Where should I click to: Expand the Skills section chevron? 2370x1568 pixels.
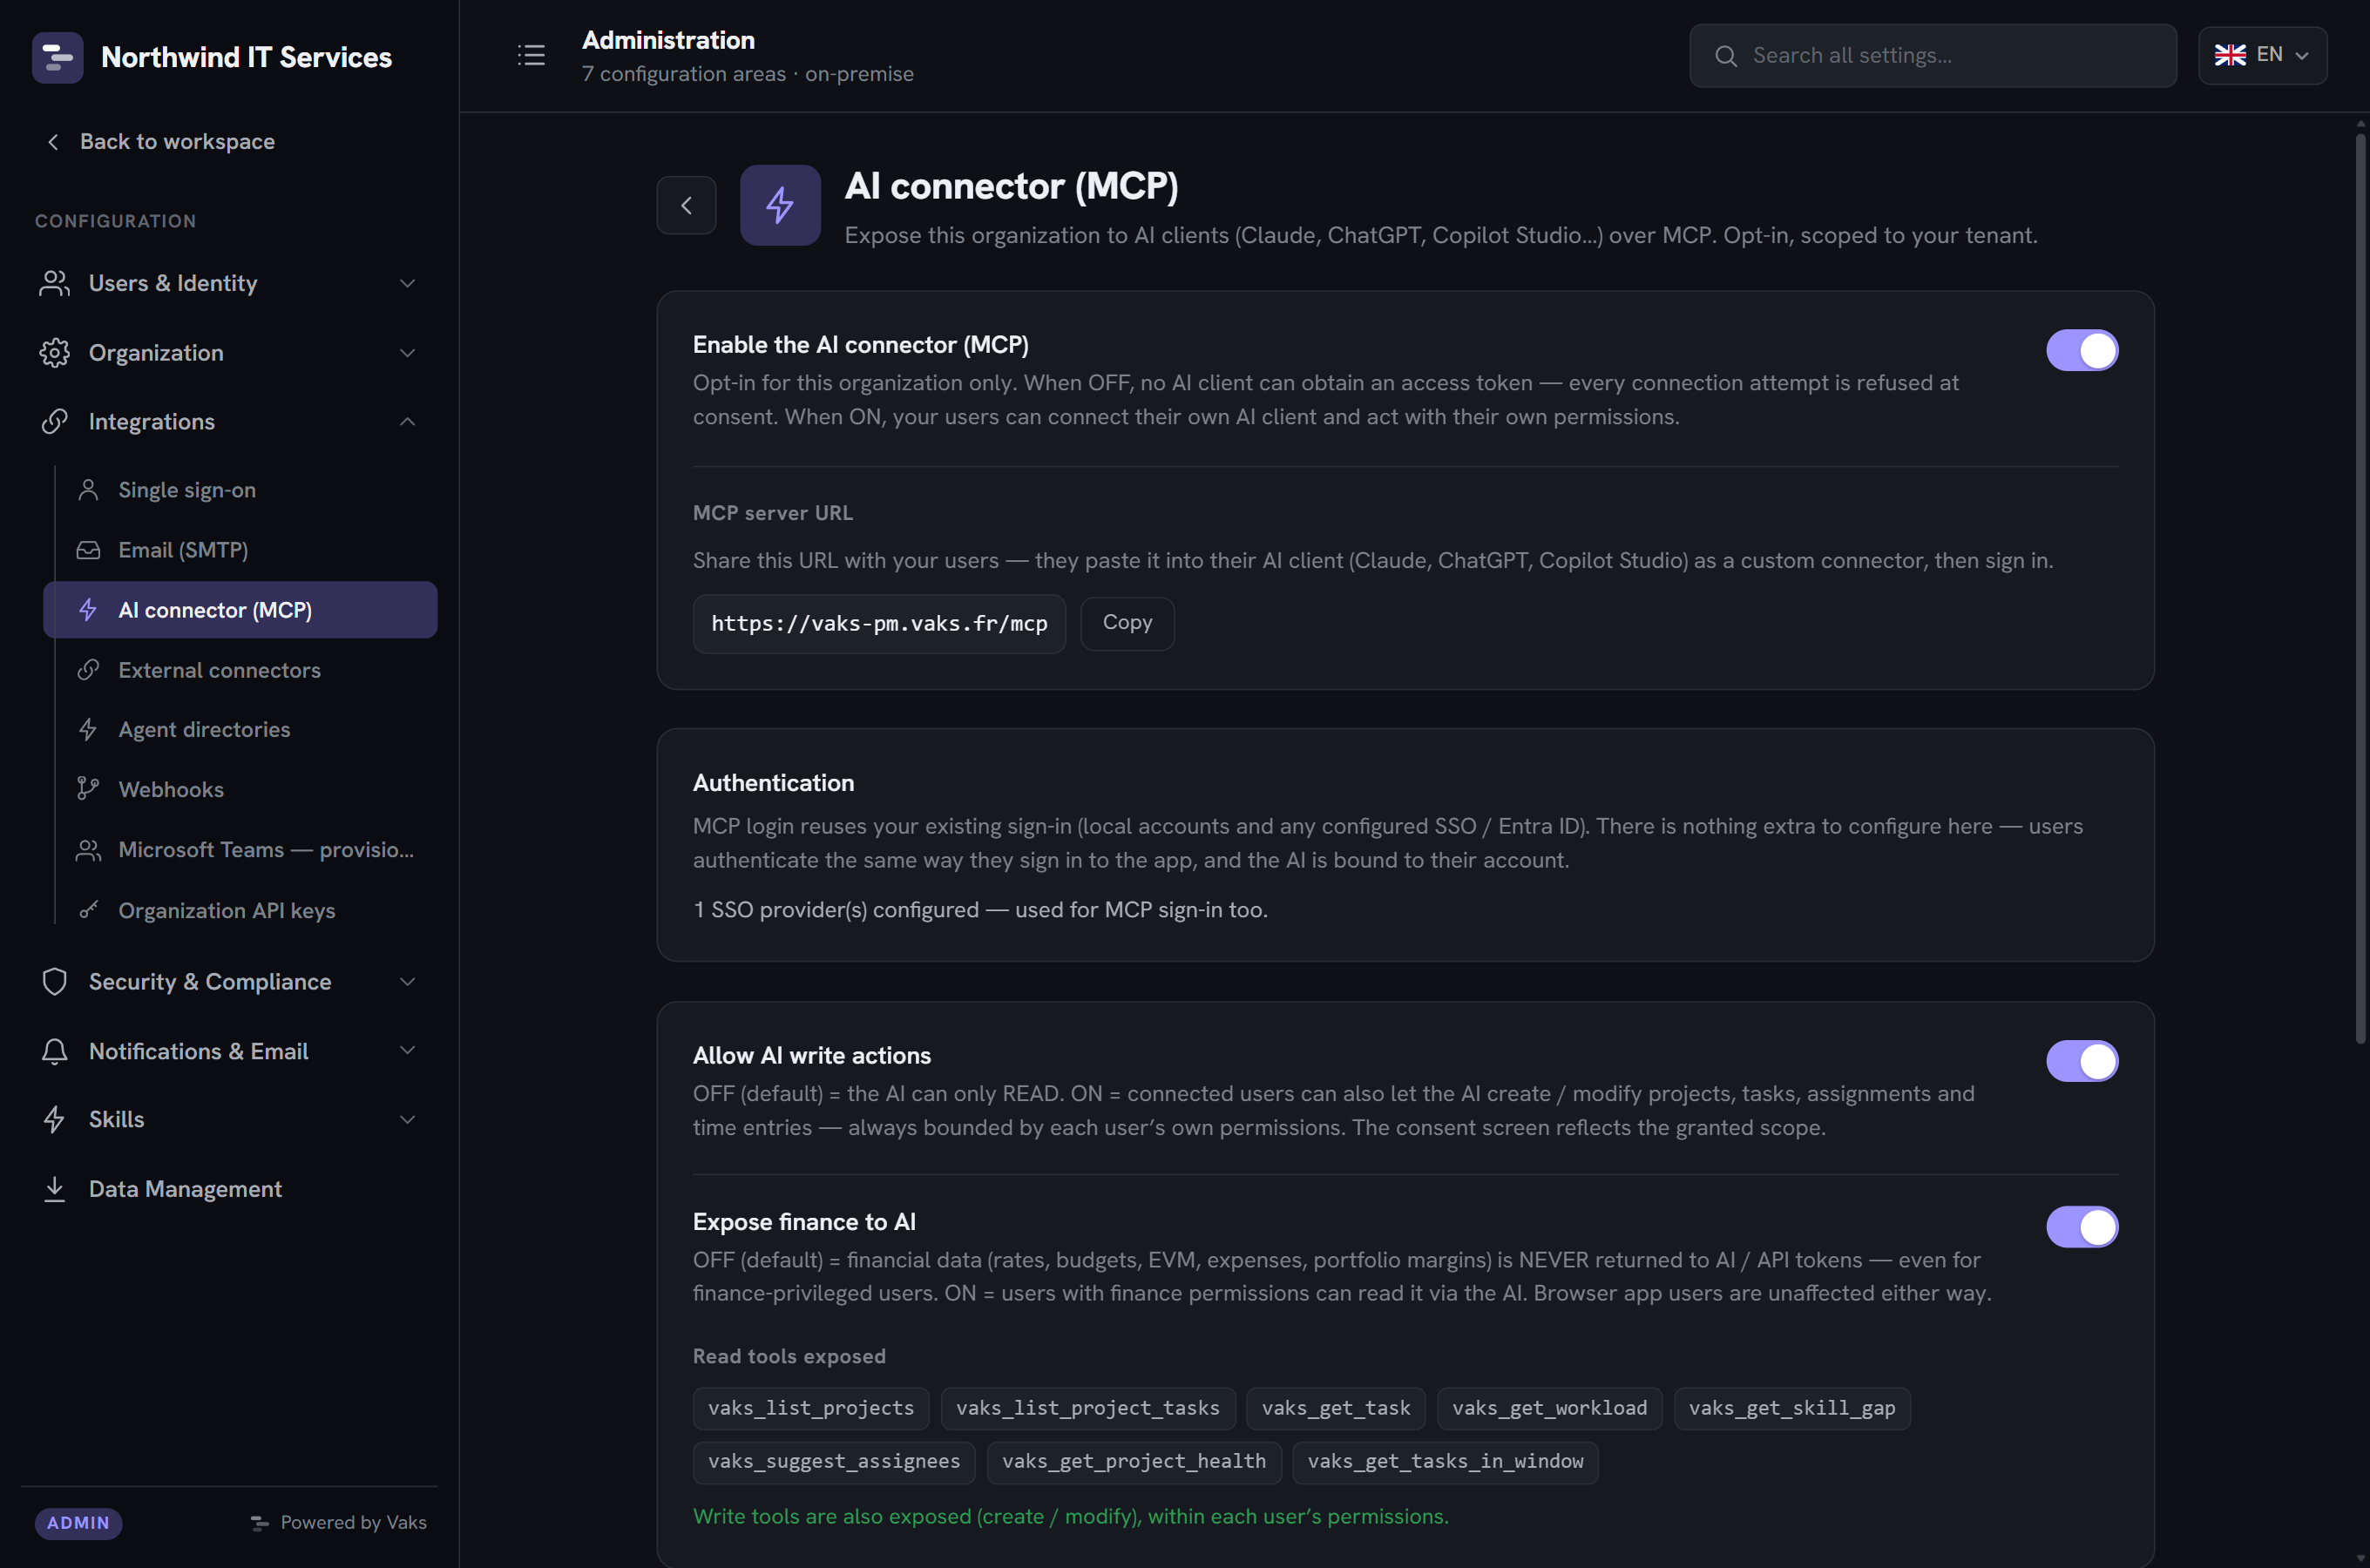[407, 1120]
